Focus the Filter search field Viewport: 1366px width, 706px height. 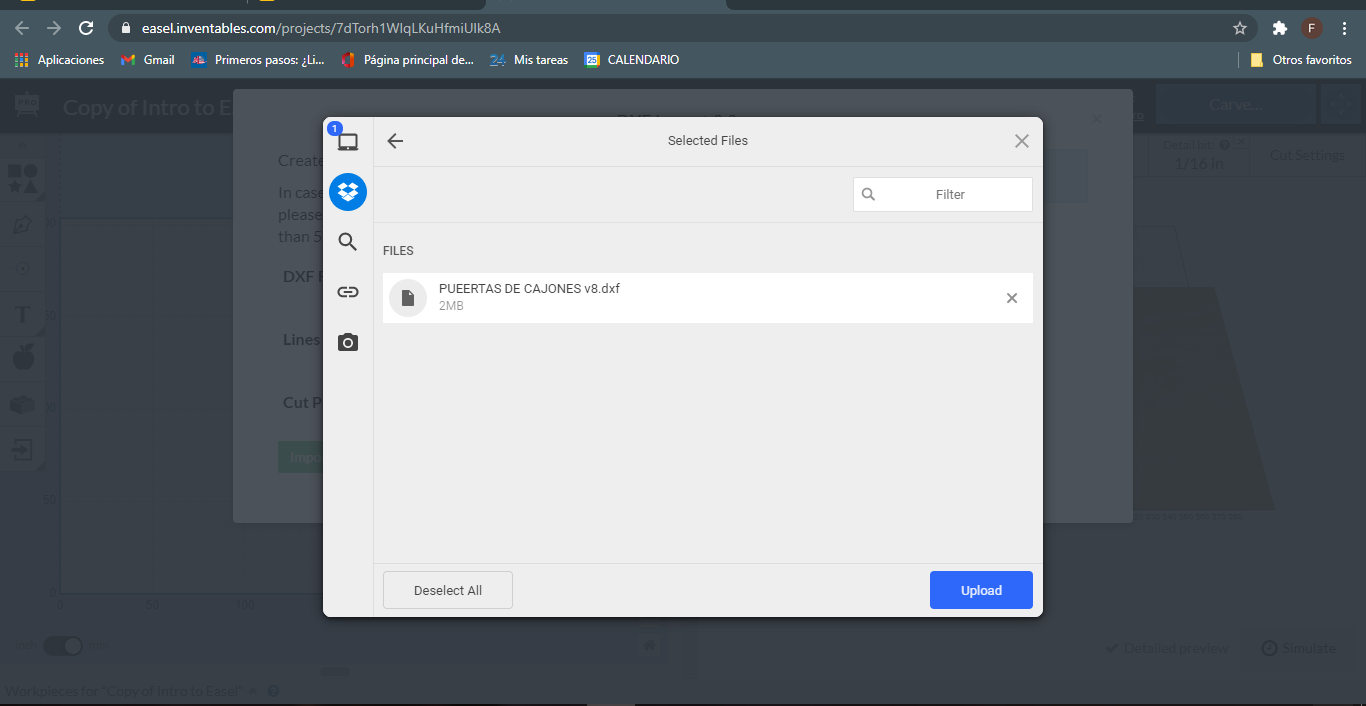click(x=943, y=194)
